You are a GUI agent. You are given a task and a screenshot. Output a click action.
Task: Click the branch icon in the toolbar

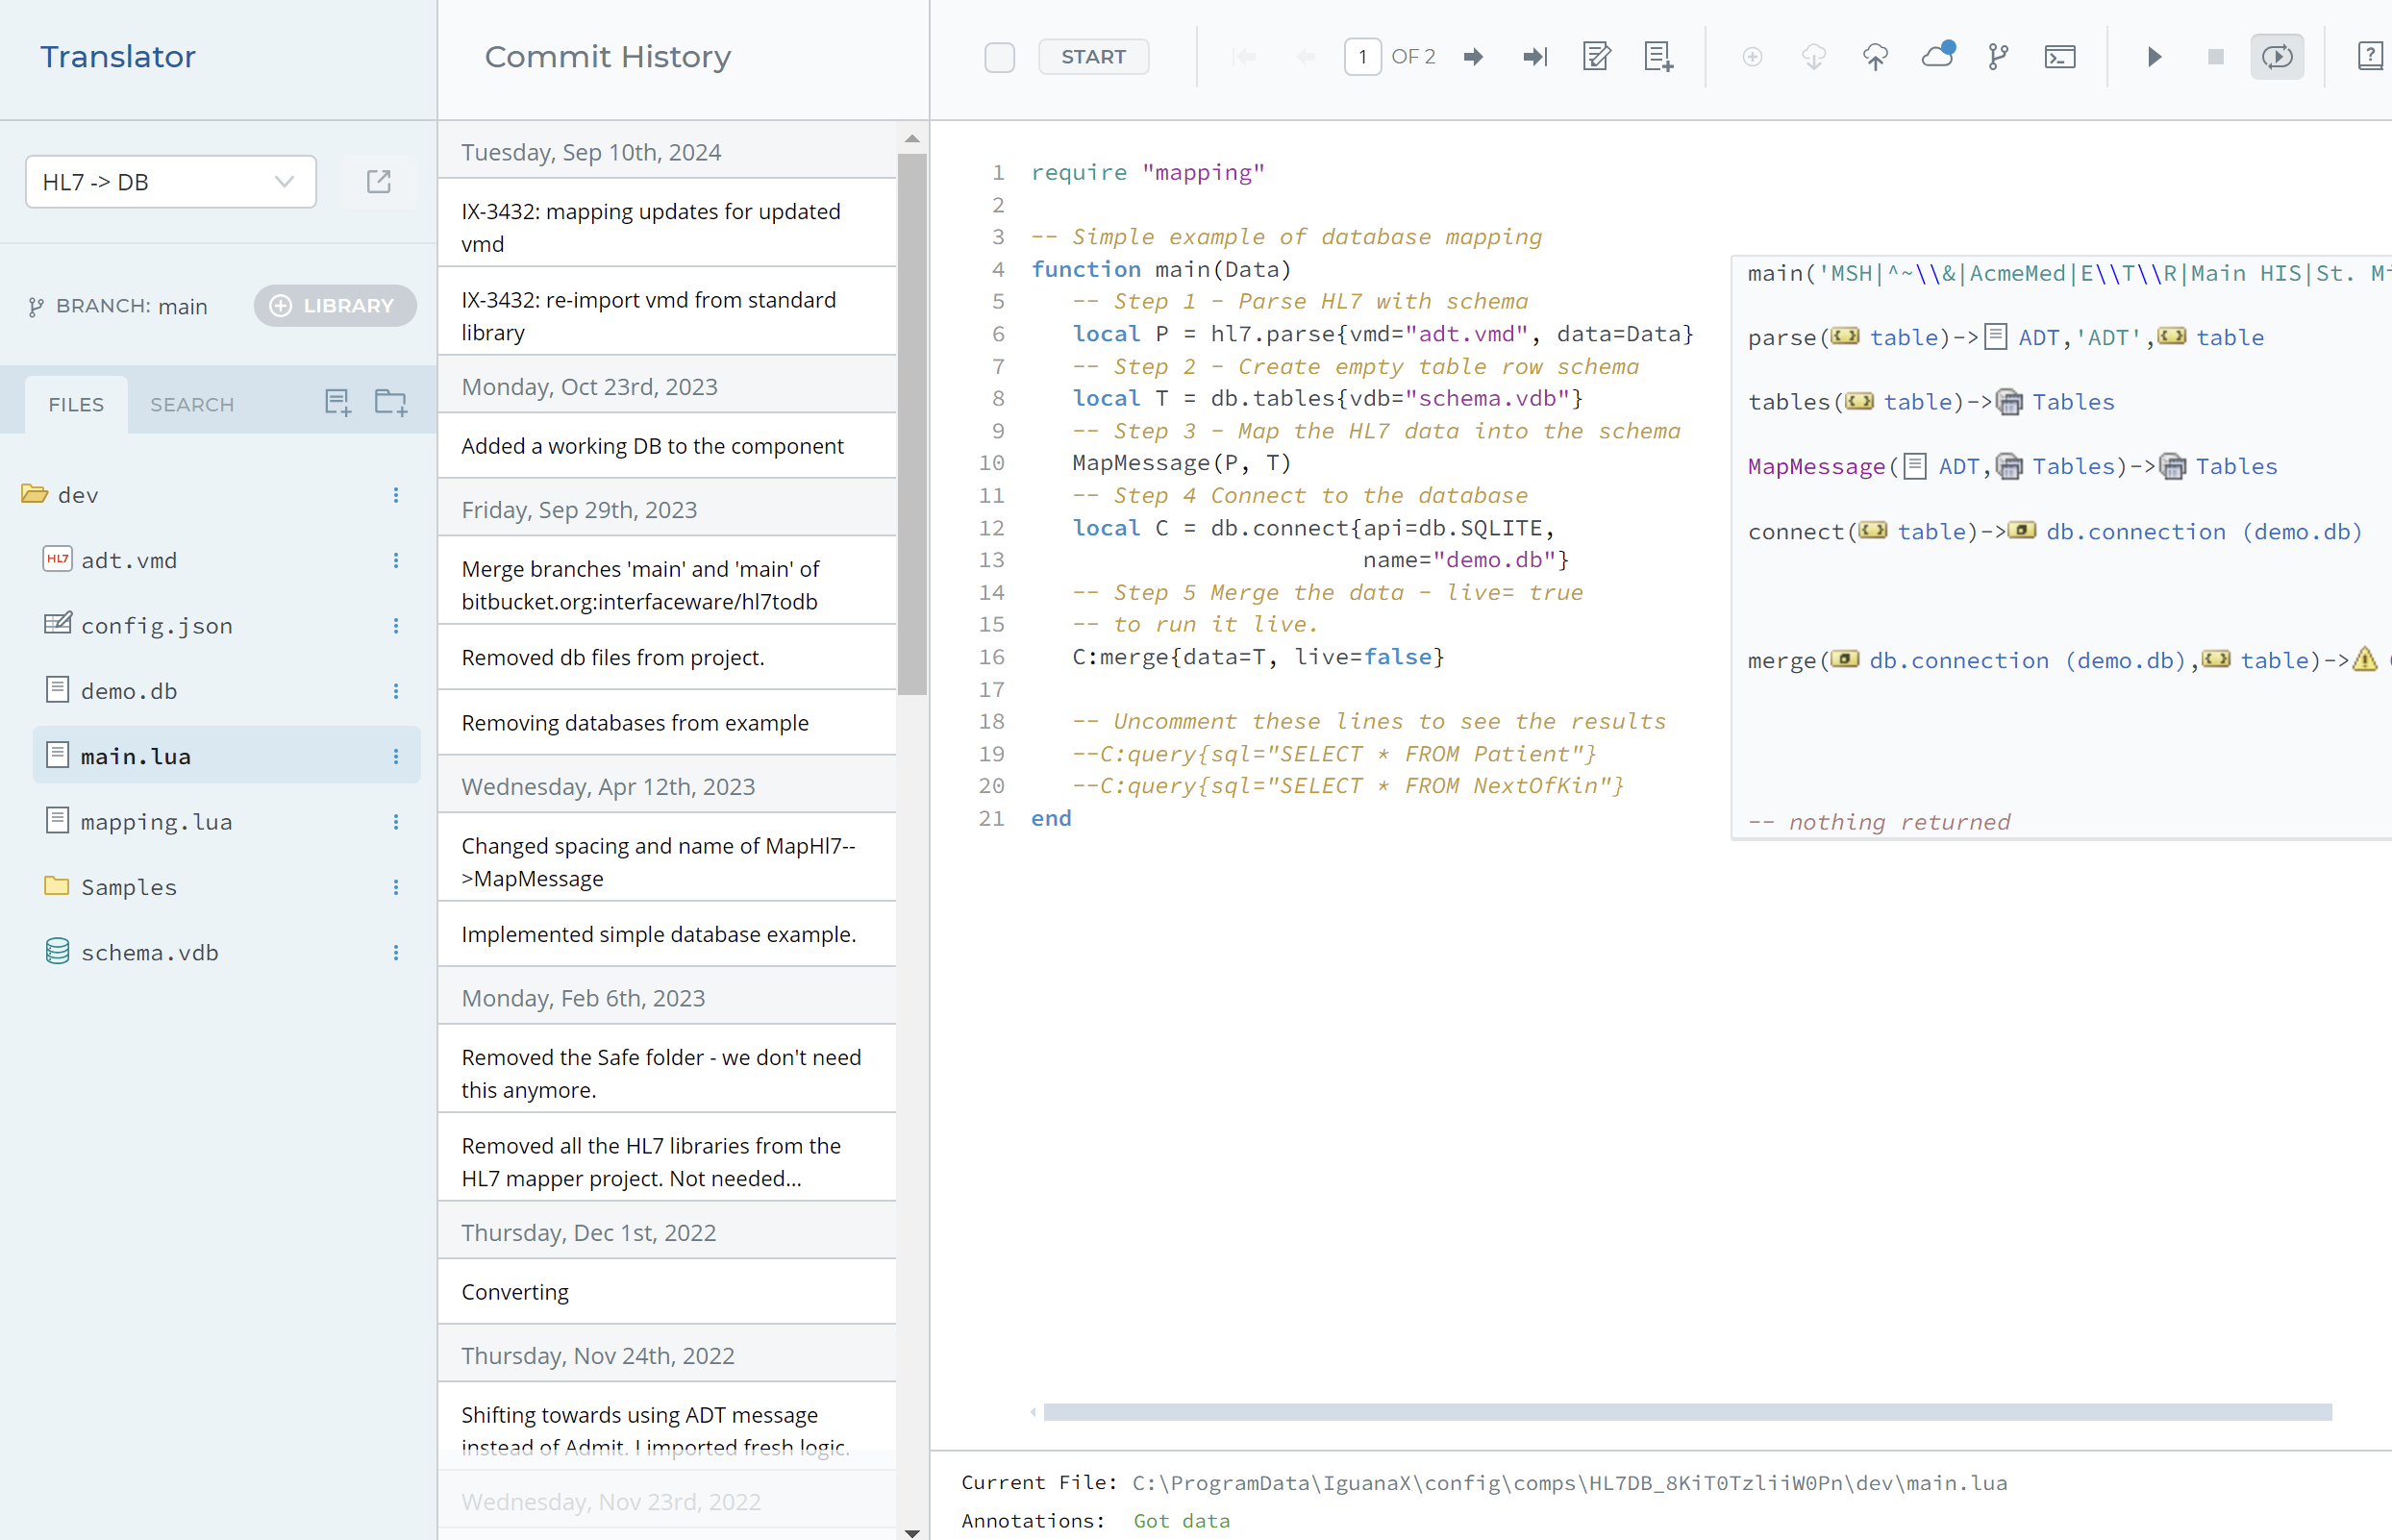pyautogui.click(x=1997, y=57)
